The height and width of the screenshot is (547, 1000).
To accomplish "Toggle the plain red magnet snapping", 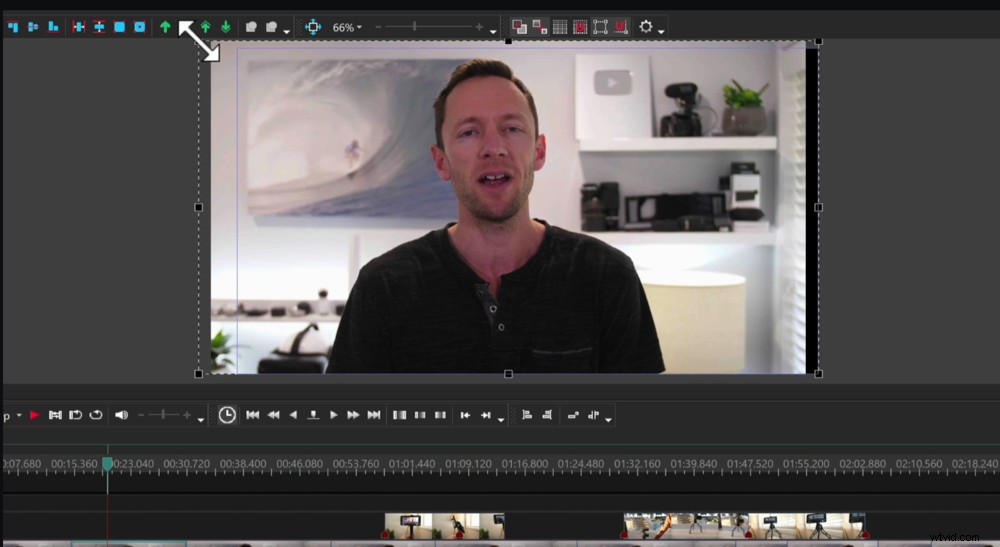I will [621, 27].
